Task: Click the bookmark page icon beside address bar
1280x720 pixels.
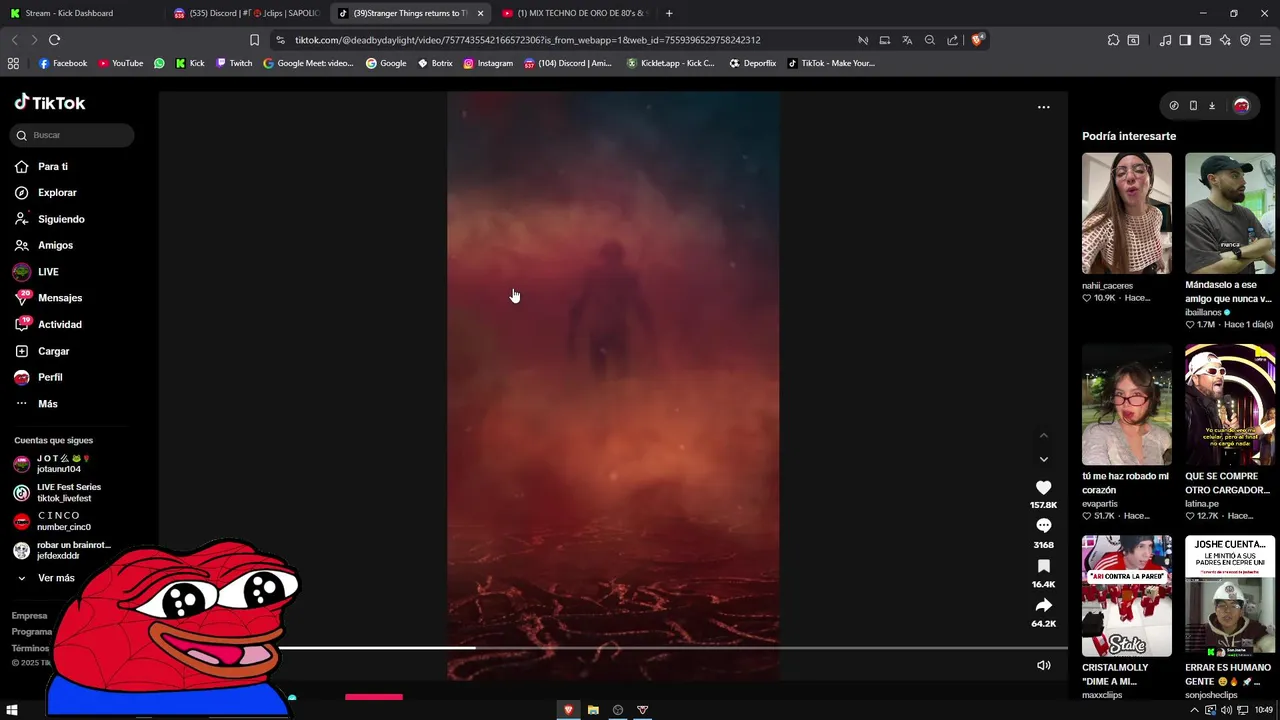Action: pyautogui.click(x=254, y=40)
